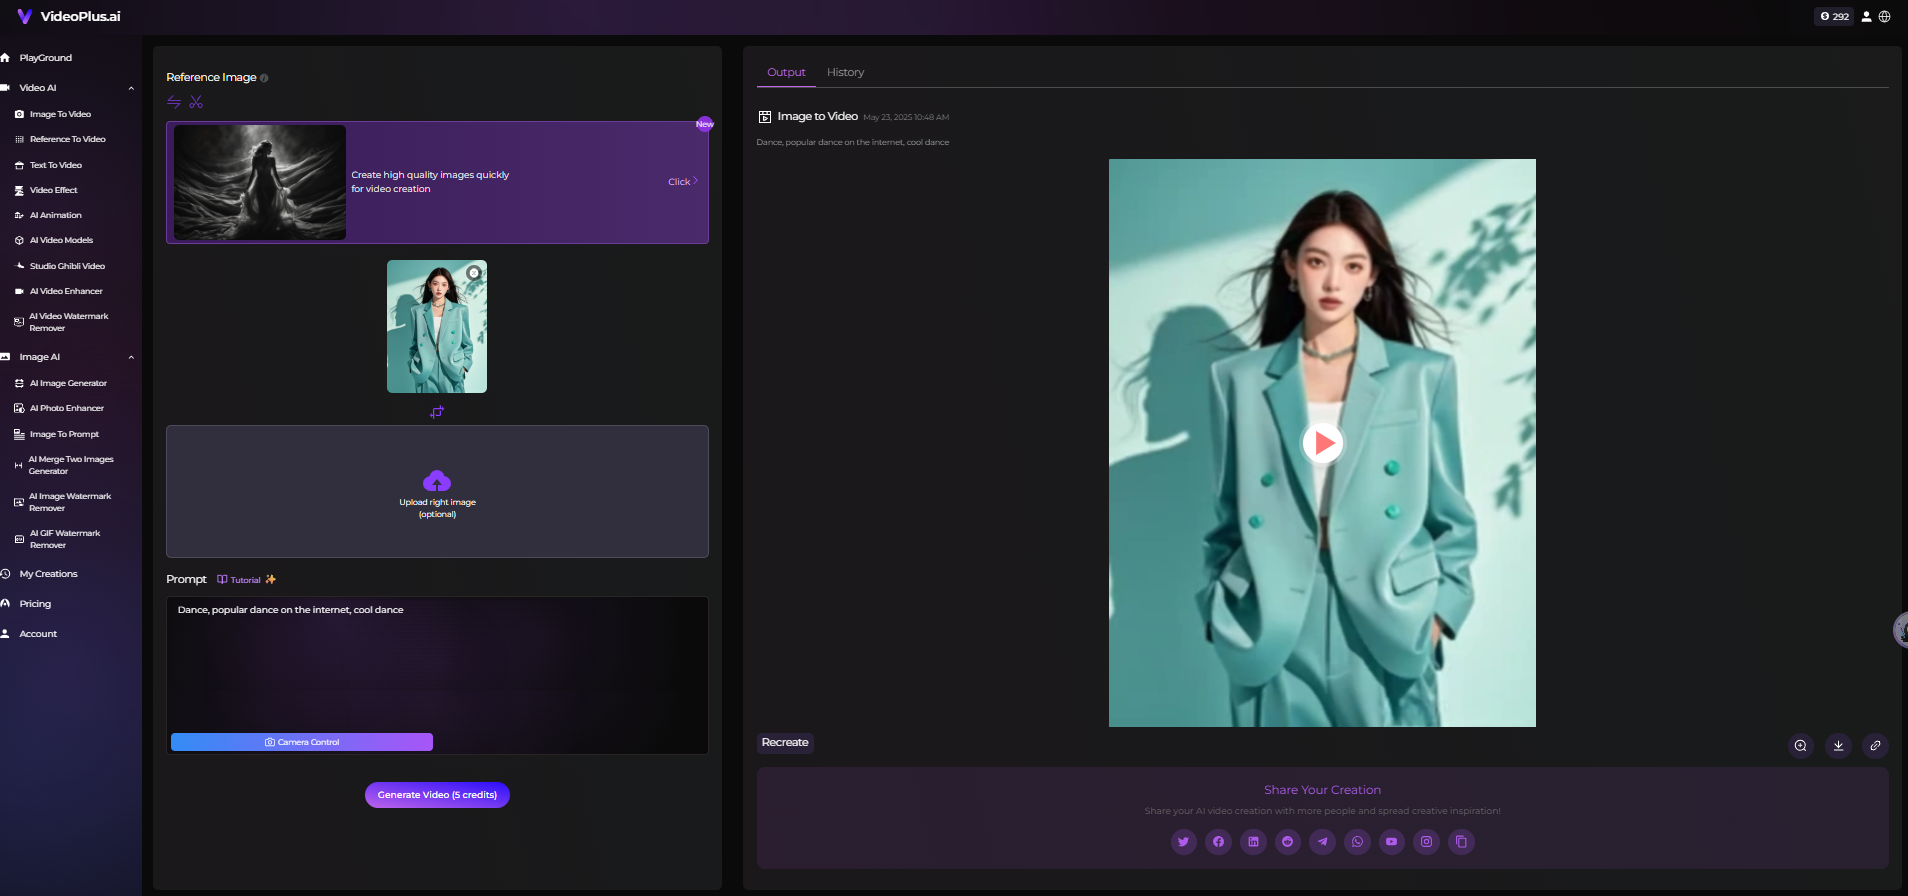Open AI Video Watermark Remover
This screenshot has height=896, width=1908.
tap(68, 322)
